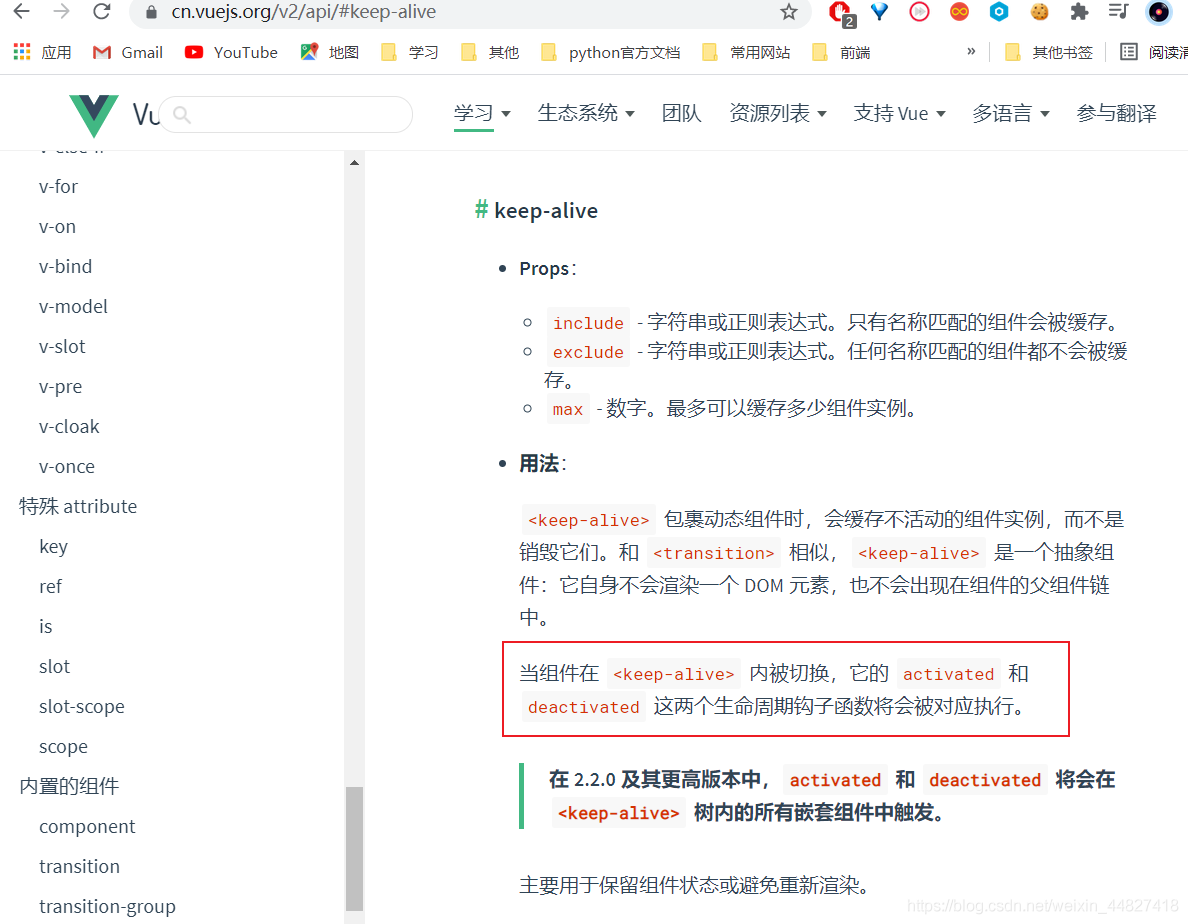The image size is (1188, 924).
Task: Select component in the sidebar
Action: coord(87,827)
